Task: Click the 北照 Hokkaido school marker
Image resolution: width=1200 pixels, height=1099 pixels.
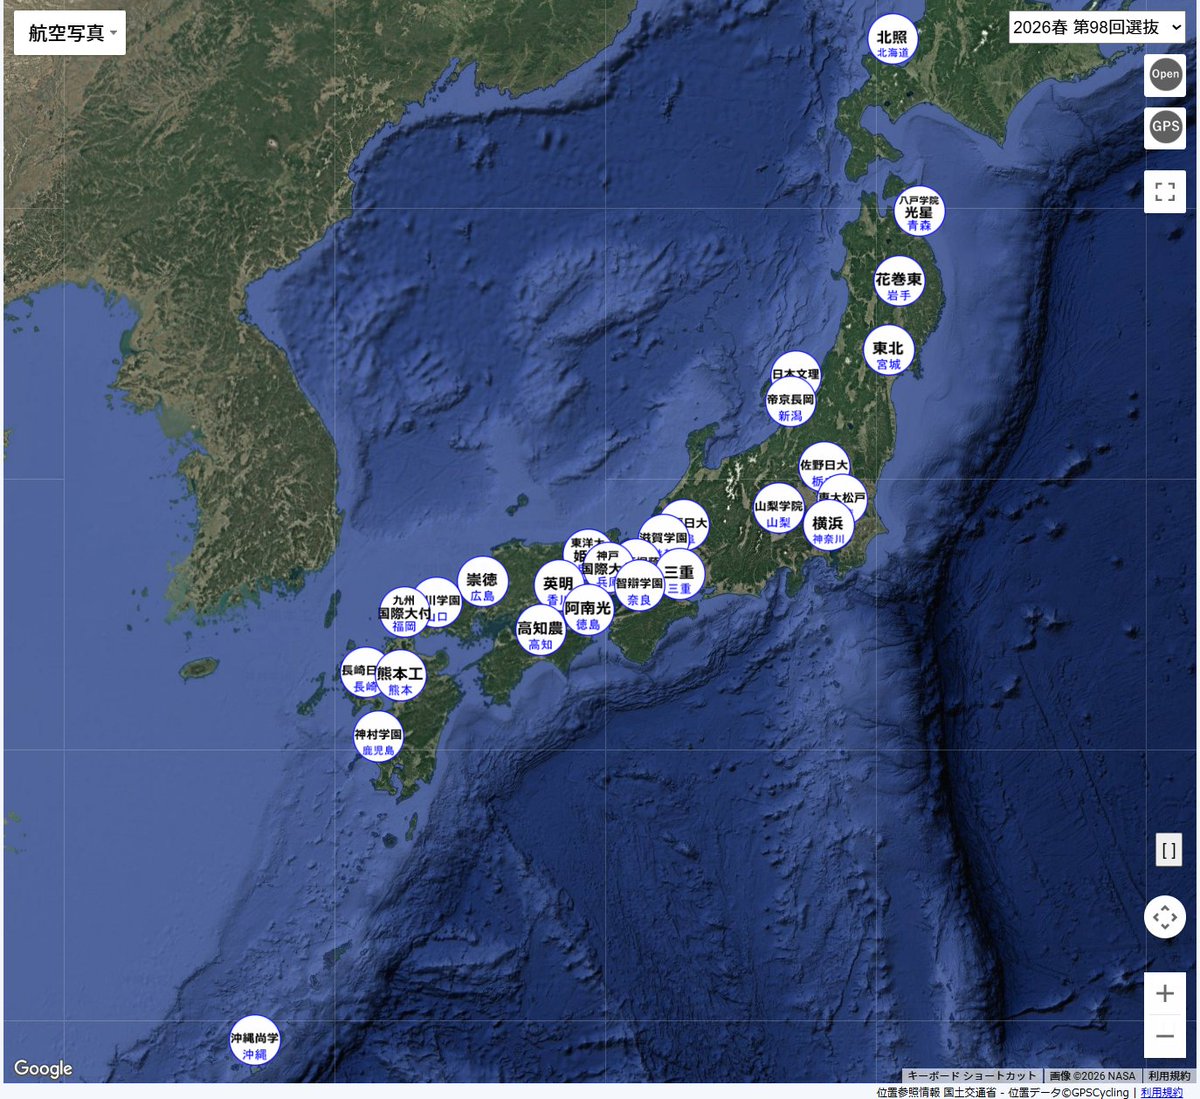Action: (x=892, y=40)
